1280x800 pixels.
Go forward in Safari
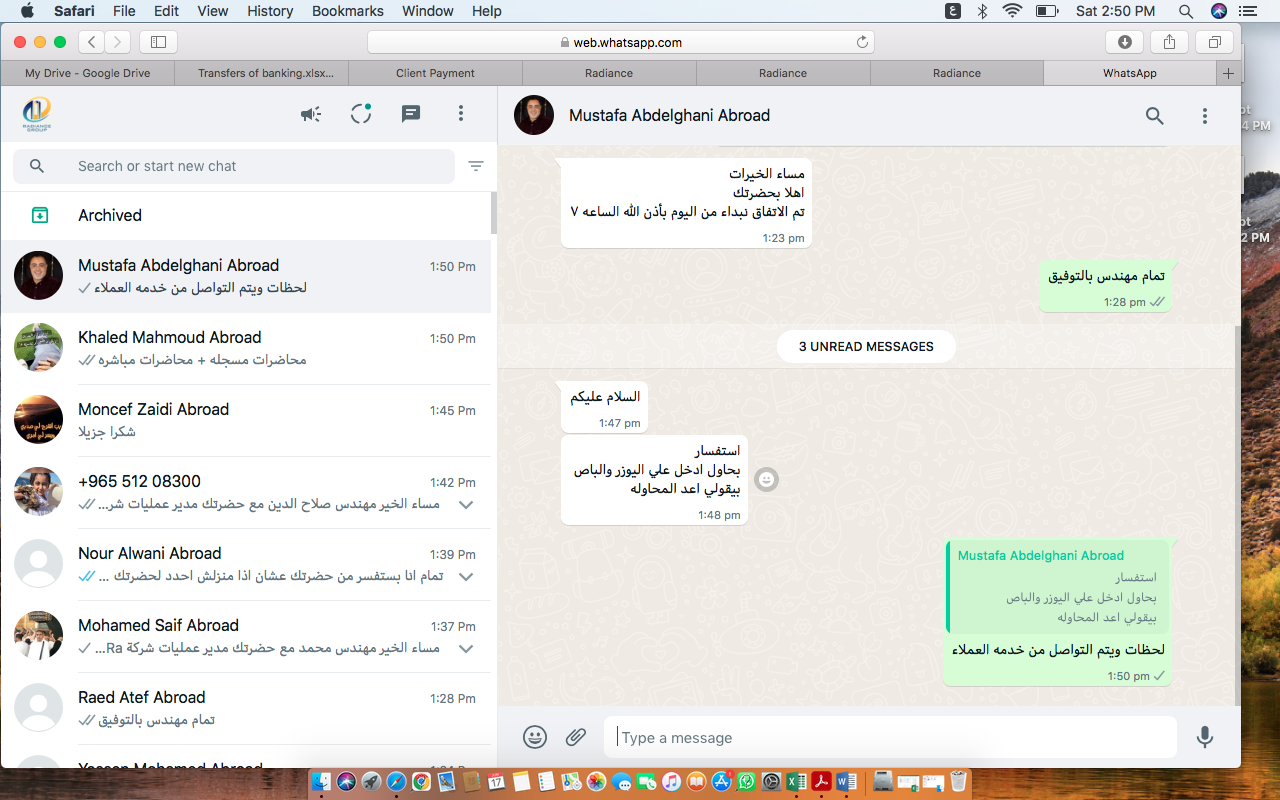pos(118,42)
